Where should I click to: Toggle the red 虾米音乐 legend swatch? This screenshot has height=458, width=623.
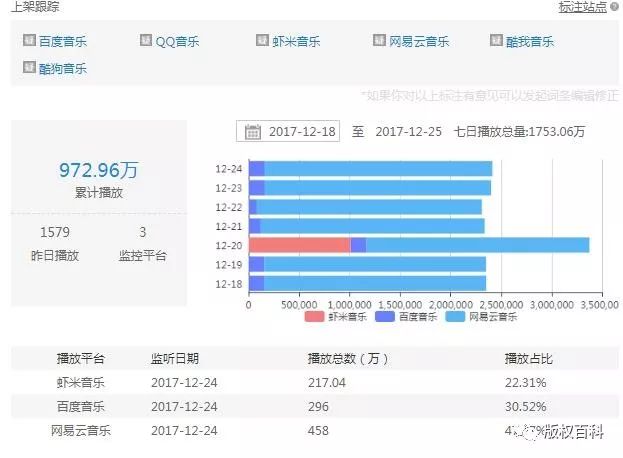pyautogui.click(x=314, y=317)
